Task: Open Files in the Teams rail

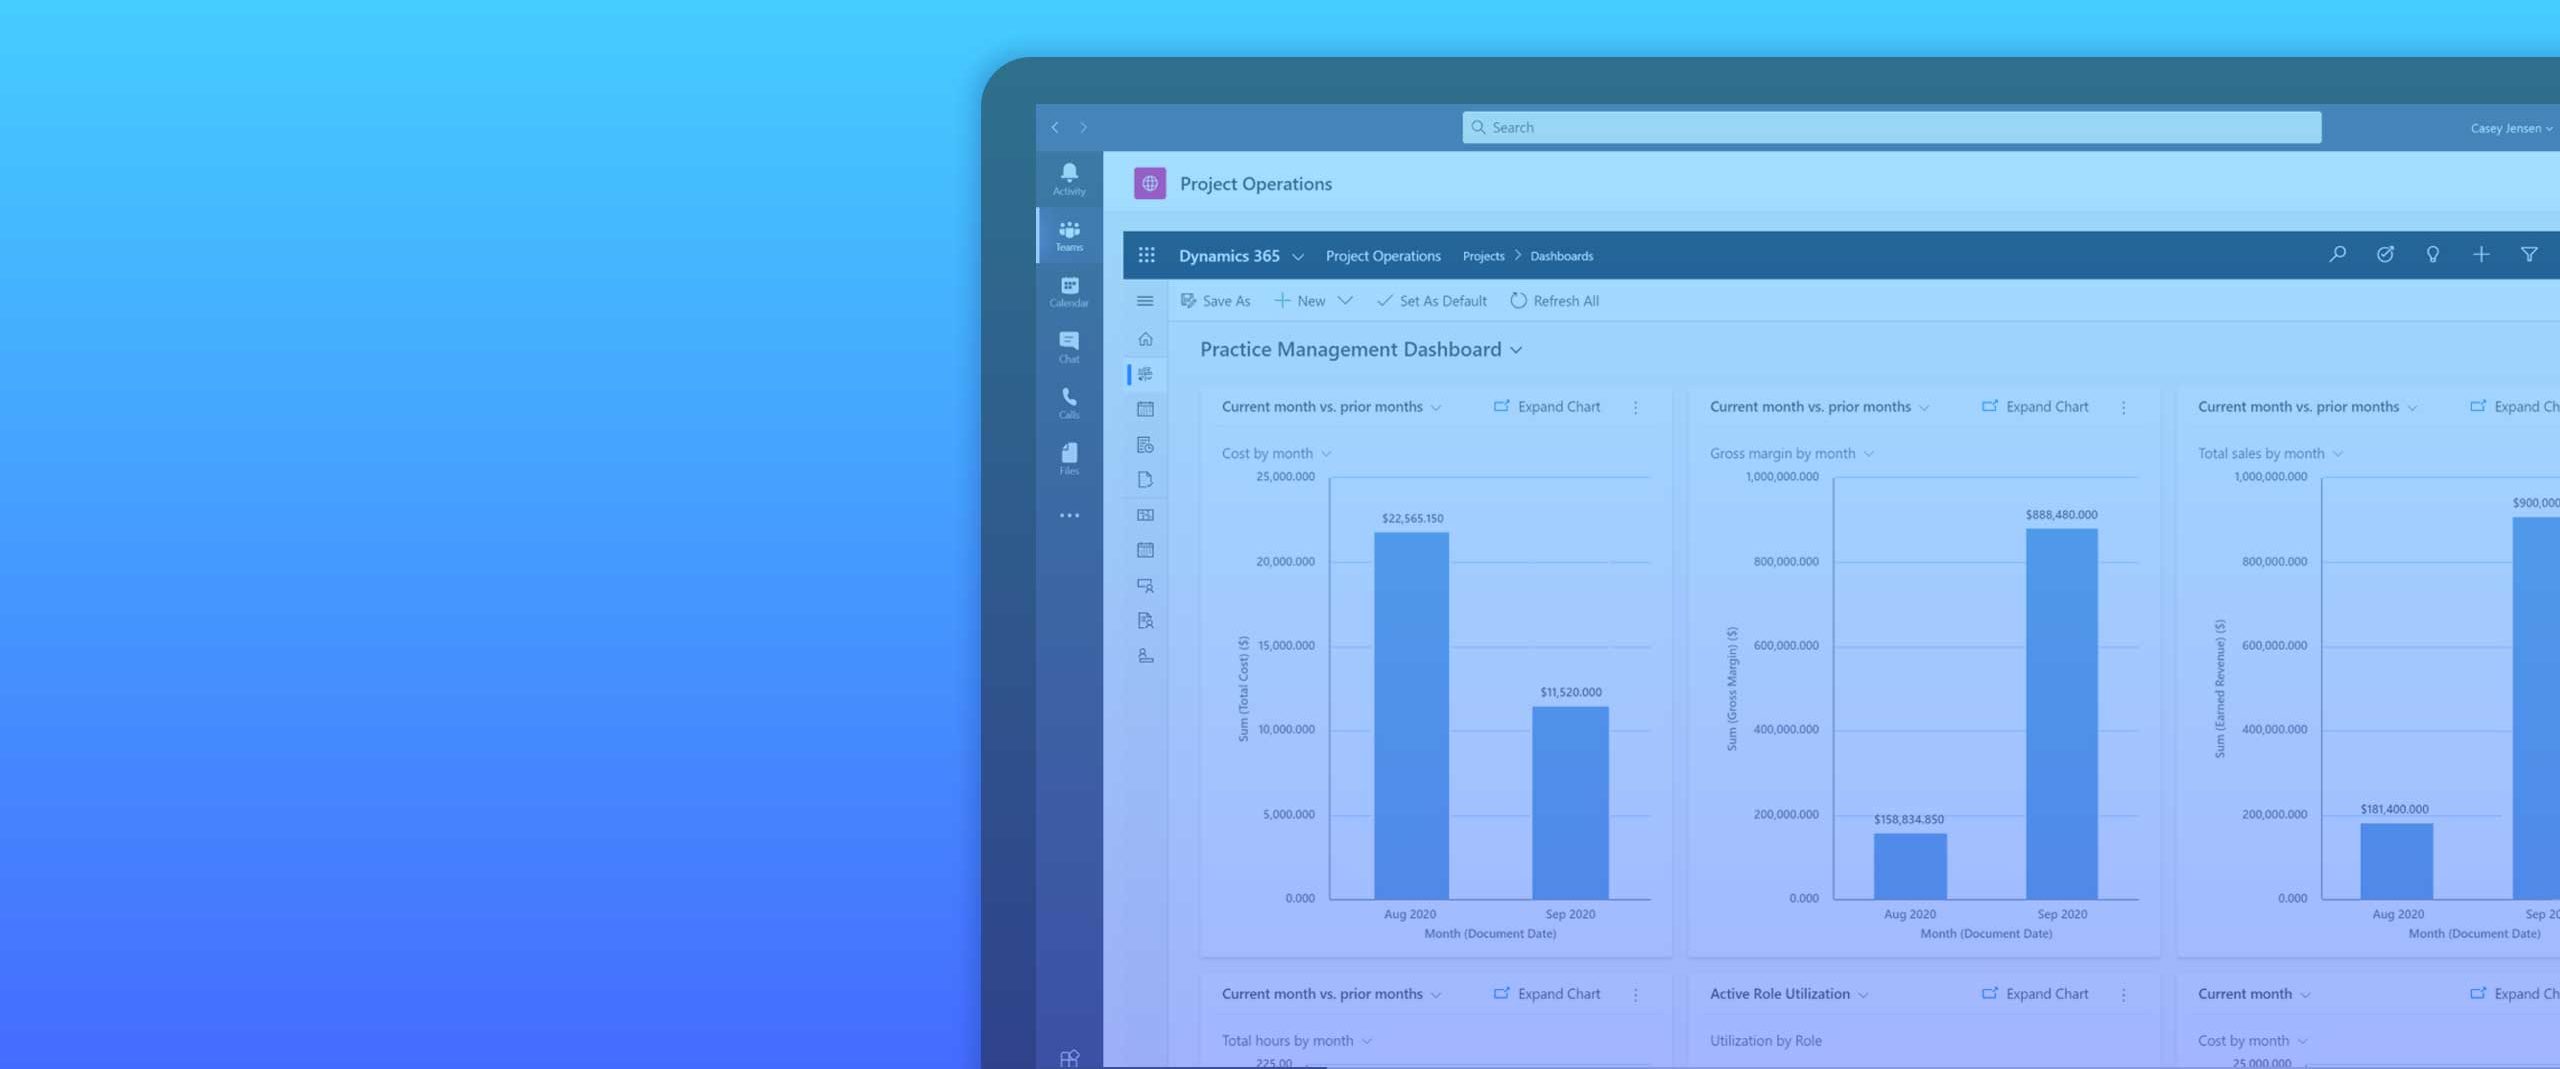Action: pos(1069,460)
